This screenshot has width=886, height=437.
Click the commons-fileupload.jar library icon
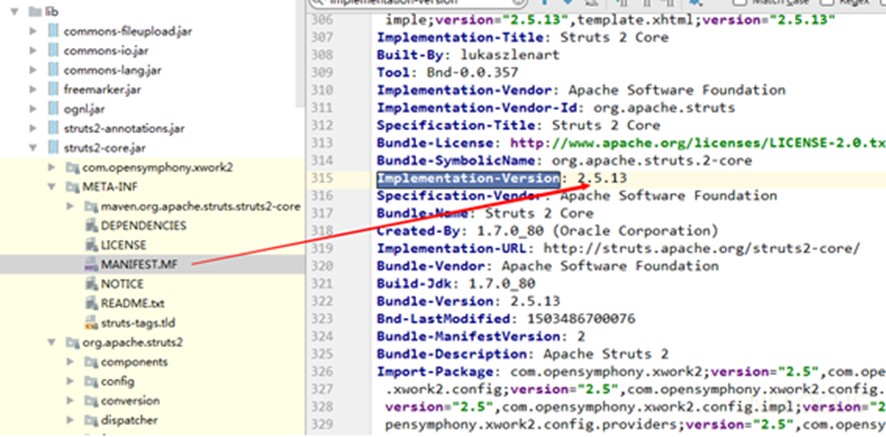pos(53,31)
